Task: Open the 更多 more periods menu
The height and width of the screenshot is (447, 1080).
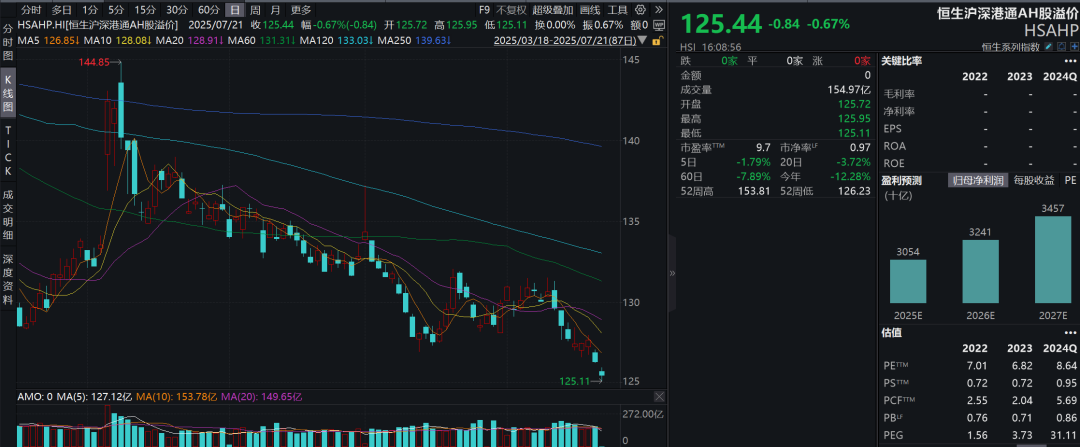Action: [301, 10]
